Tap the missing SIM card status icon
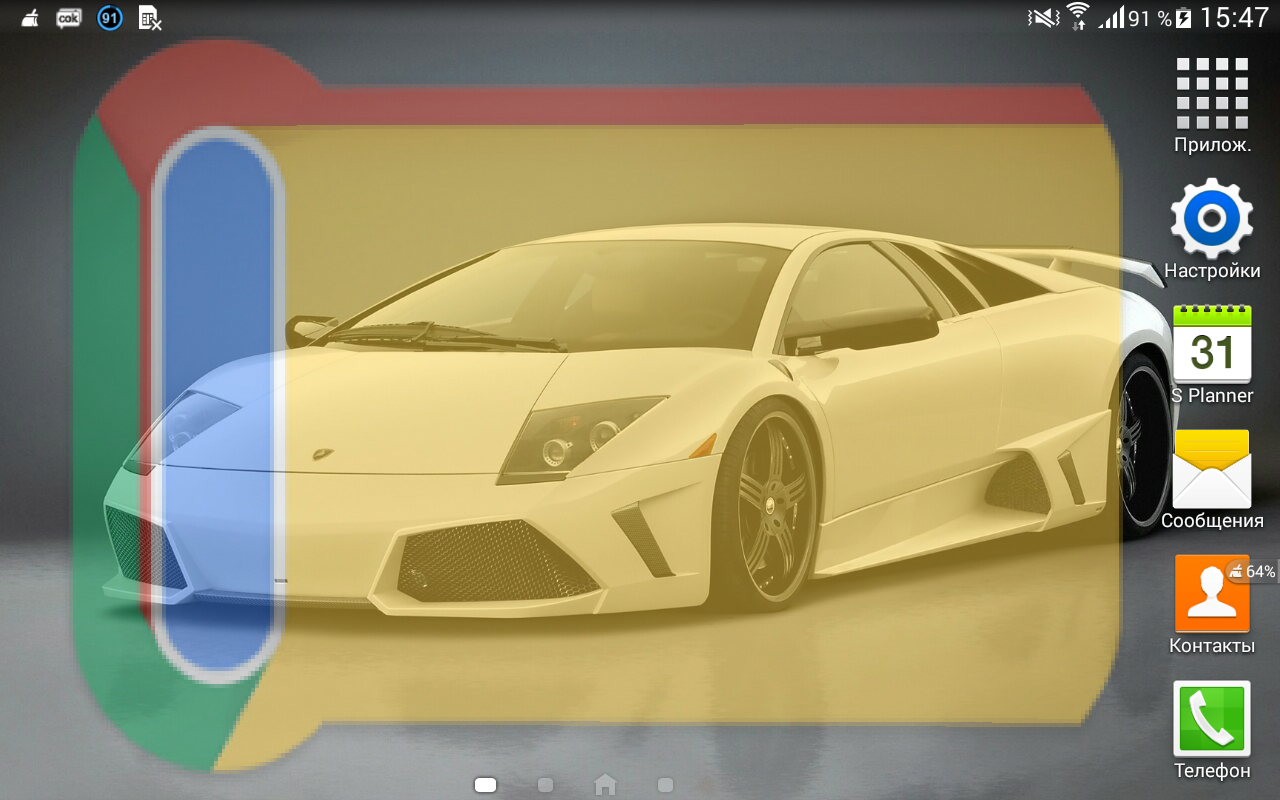This screenshot has height=800, width=1280. [x=150, y=18]
